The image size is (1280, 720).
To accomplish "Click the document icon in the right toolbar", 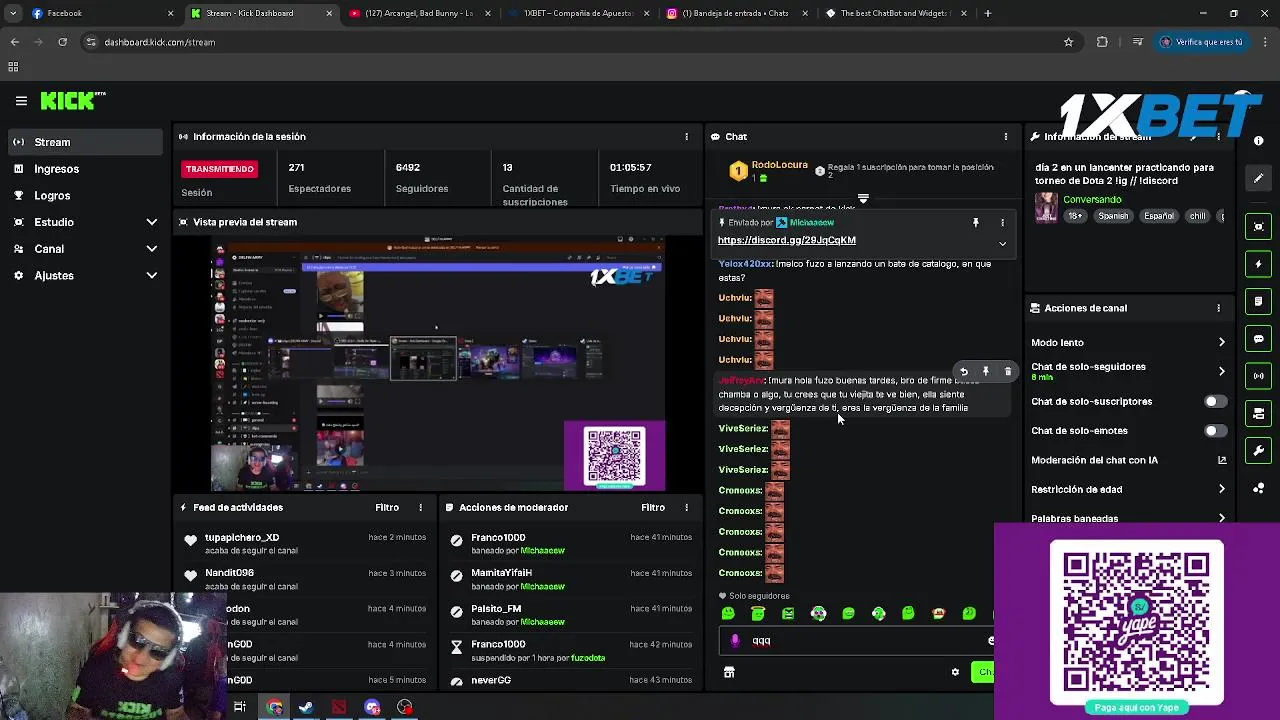I will pyautogui.click(x=1259, y=301).
